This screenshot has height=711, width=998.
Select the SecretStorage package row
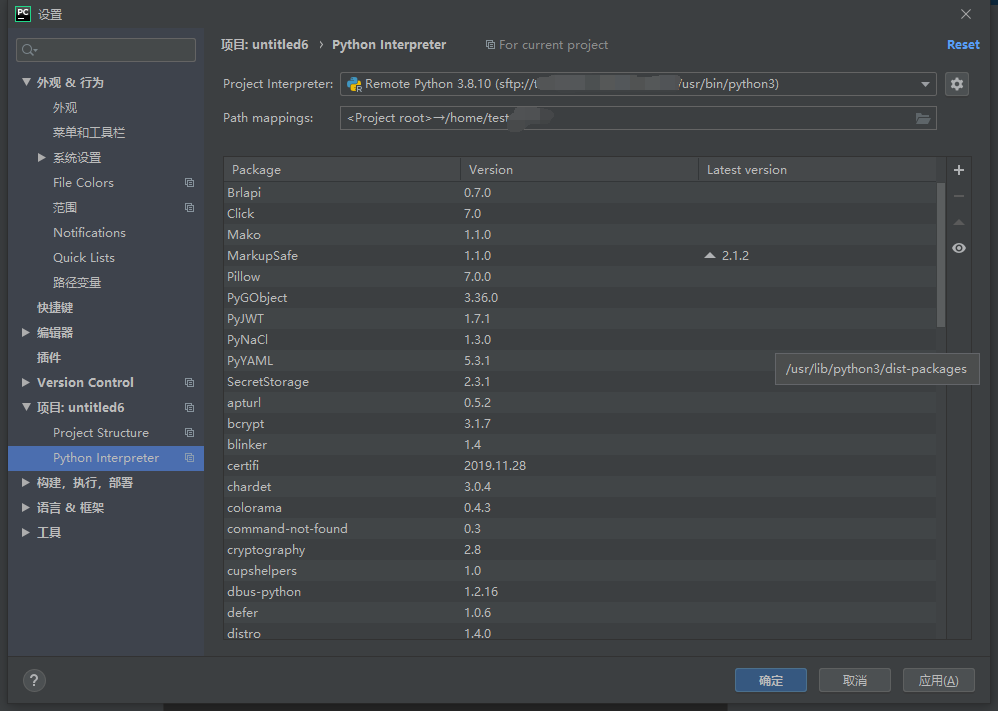580,381
